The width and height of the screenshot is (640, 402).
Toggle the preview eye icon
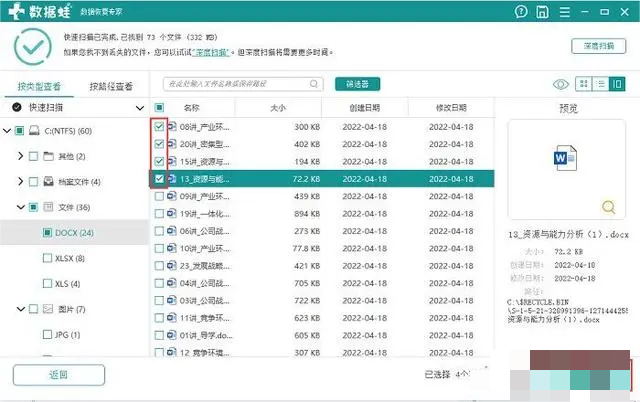point(561,84)
